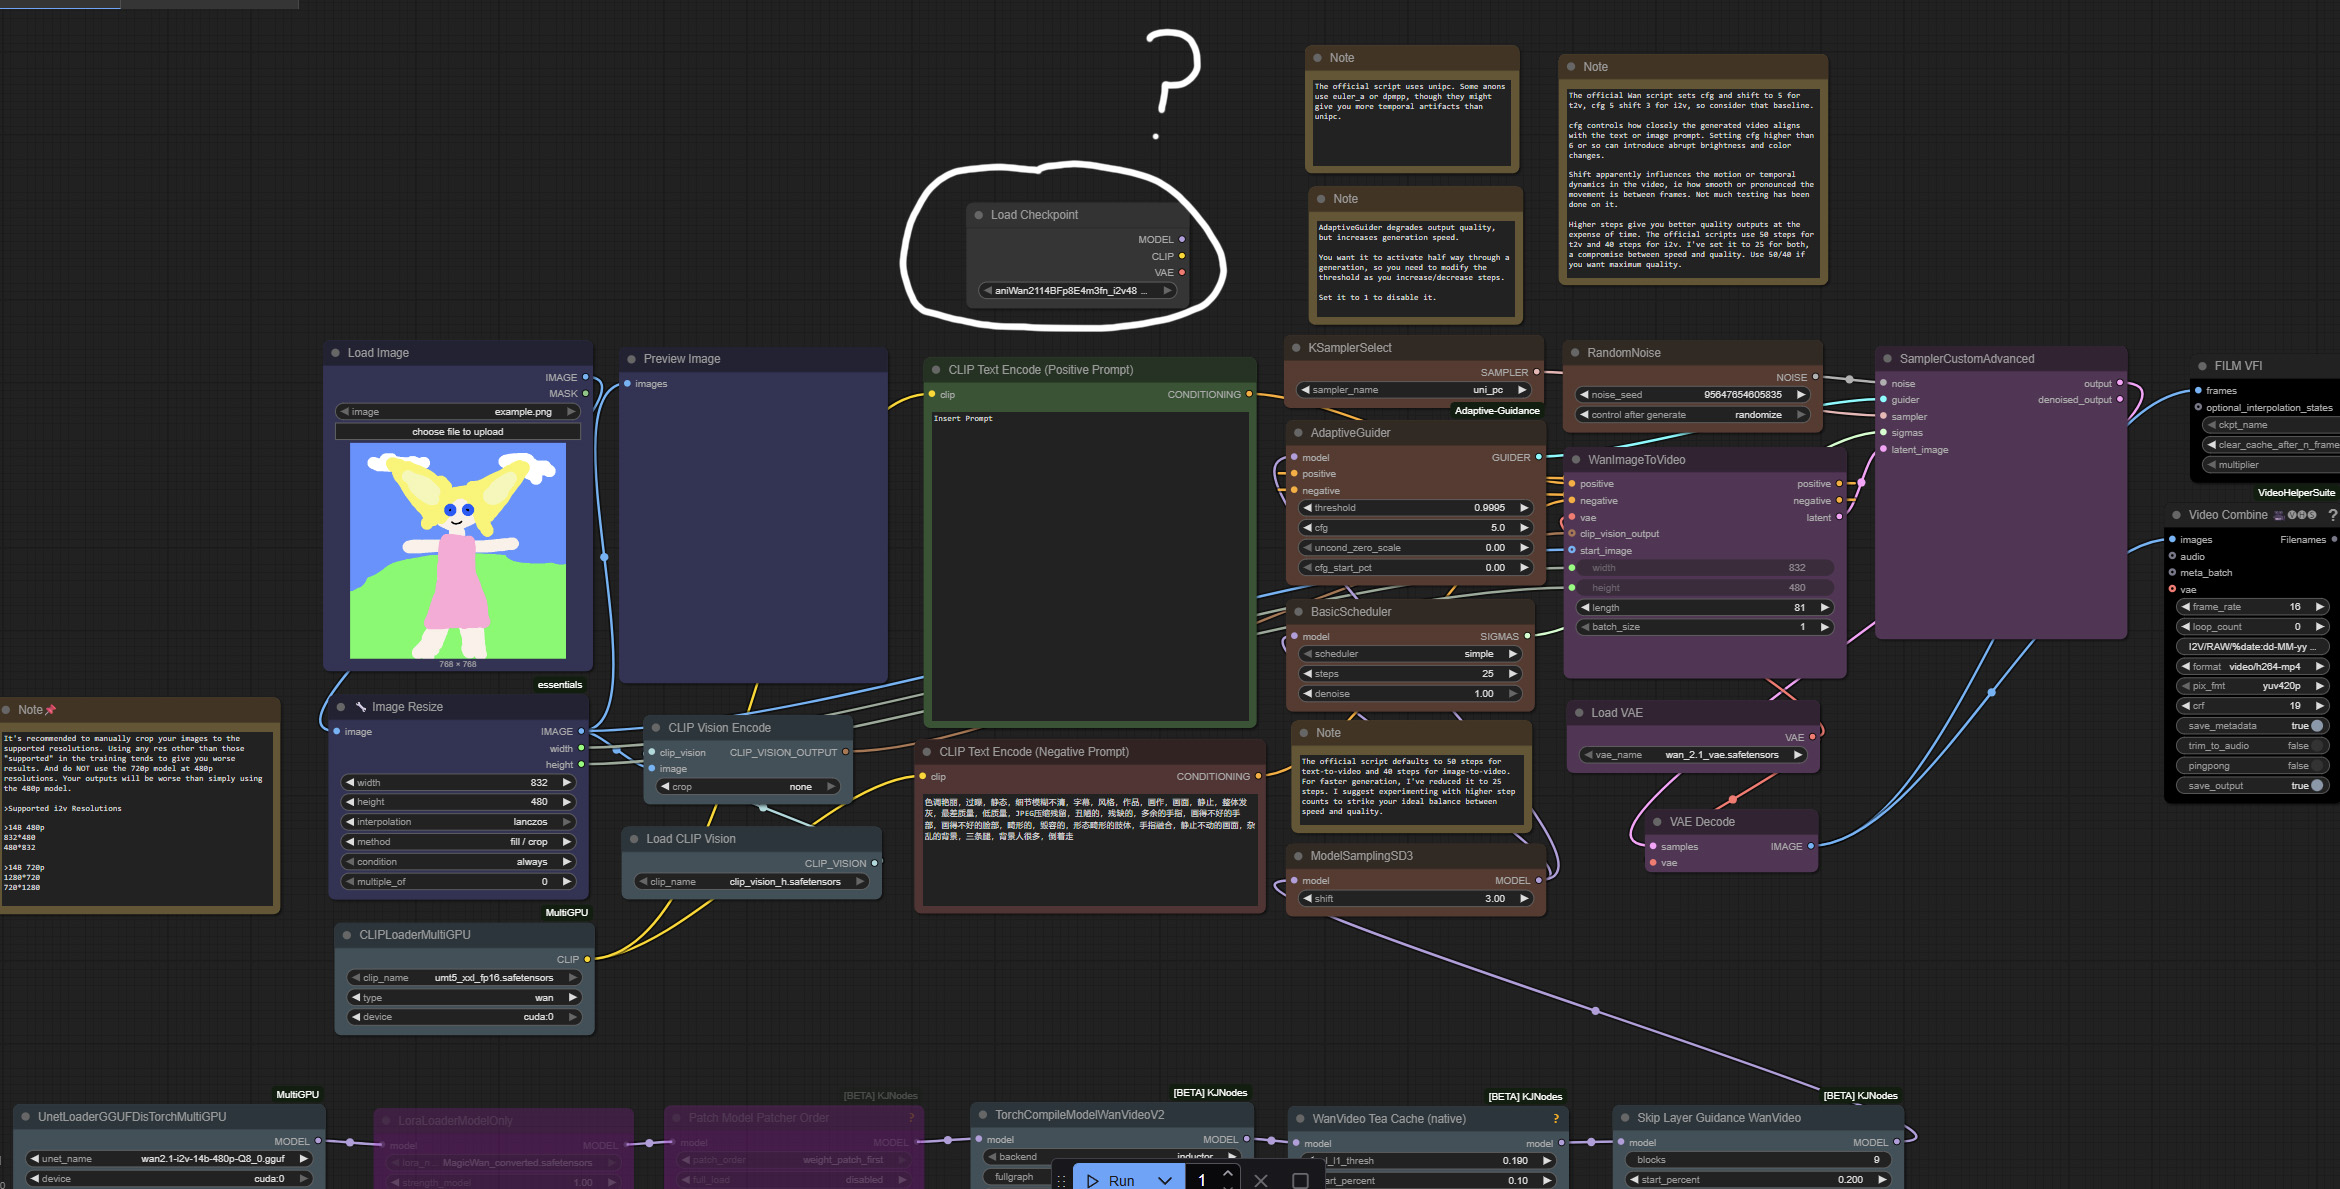The width and height of the screenshot is (2340, 1189).
Task: Click the filename prefix field I2V/RAW
Action: pos(2252,647)
